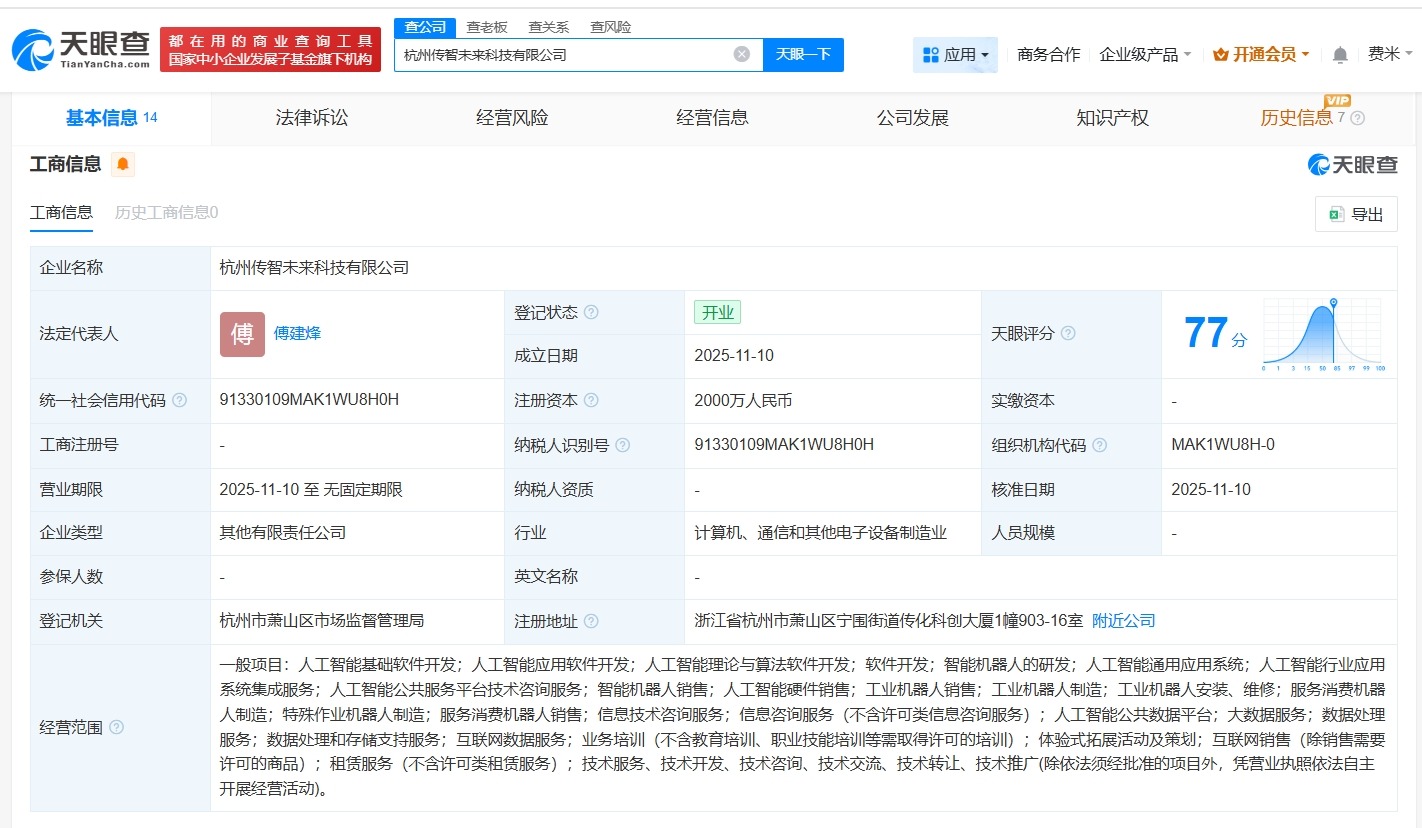
Task: Click the orange crown icon next to 开通会员
Action: tap(1220, 54)
